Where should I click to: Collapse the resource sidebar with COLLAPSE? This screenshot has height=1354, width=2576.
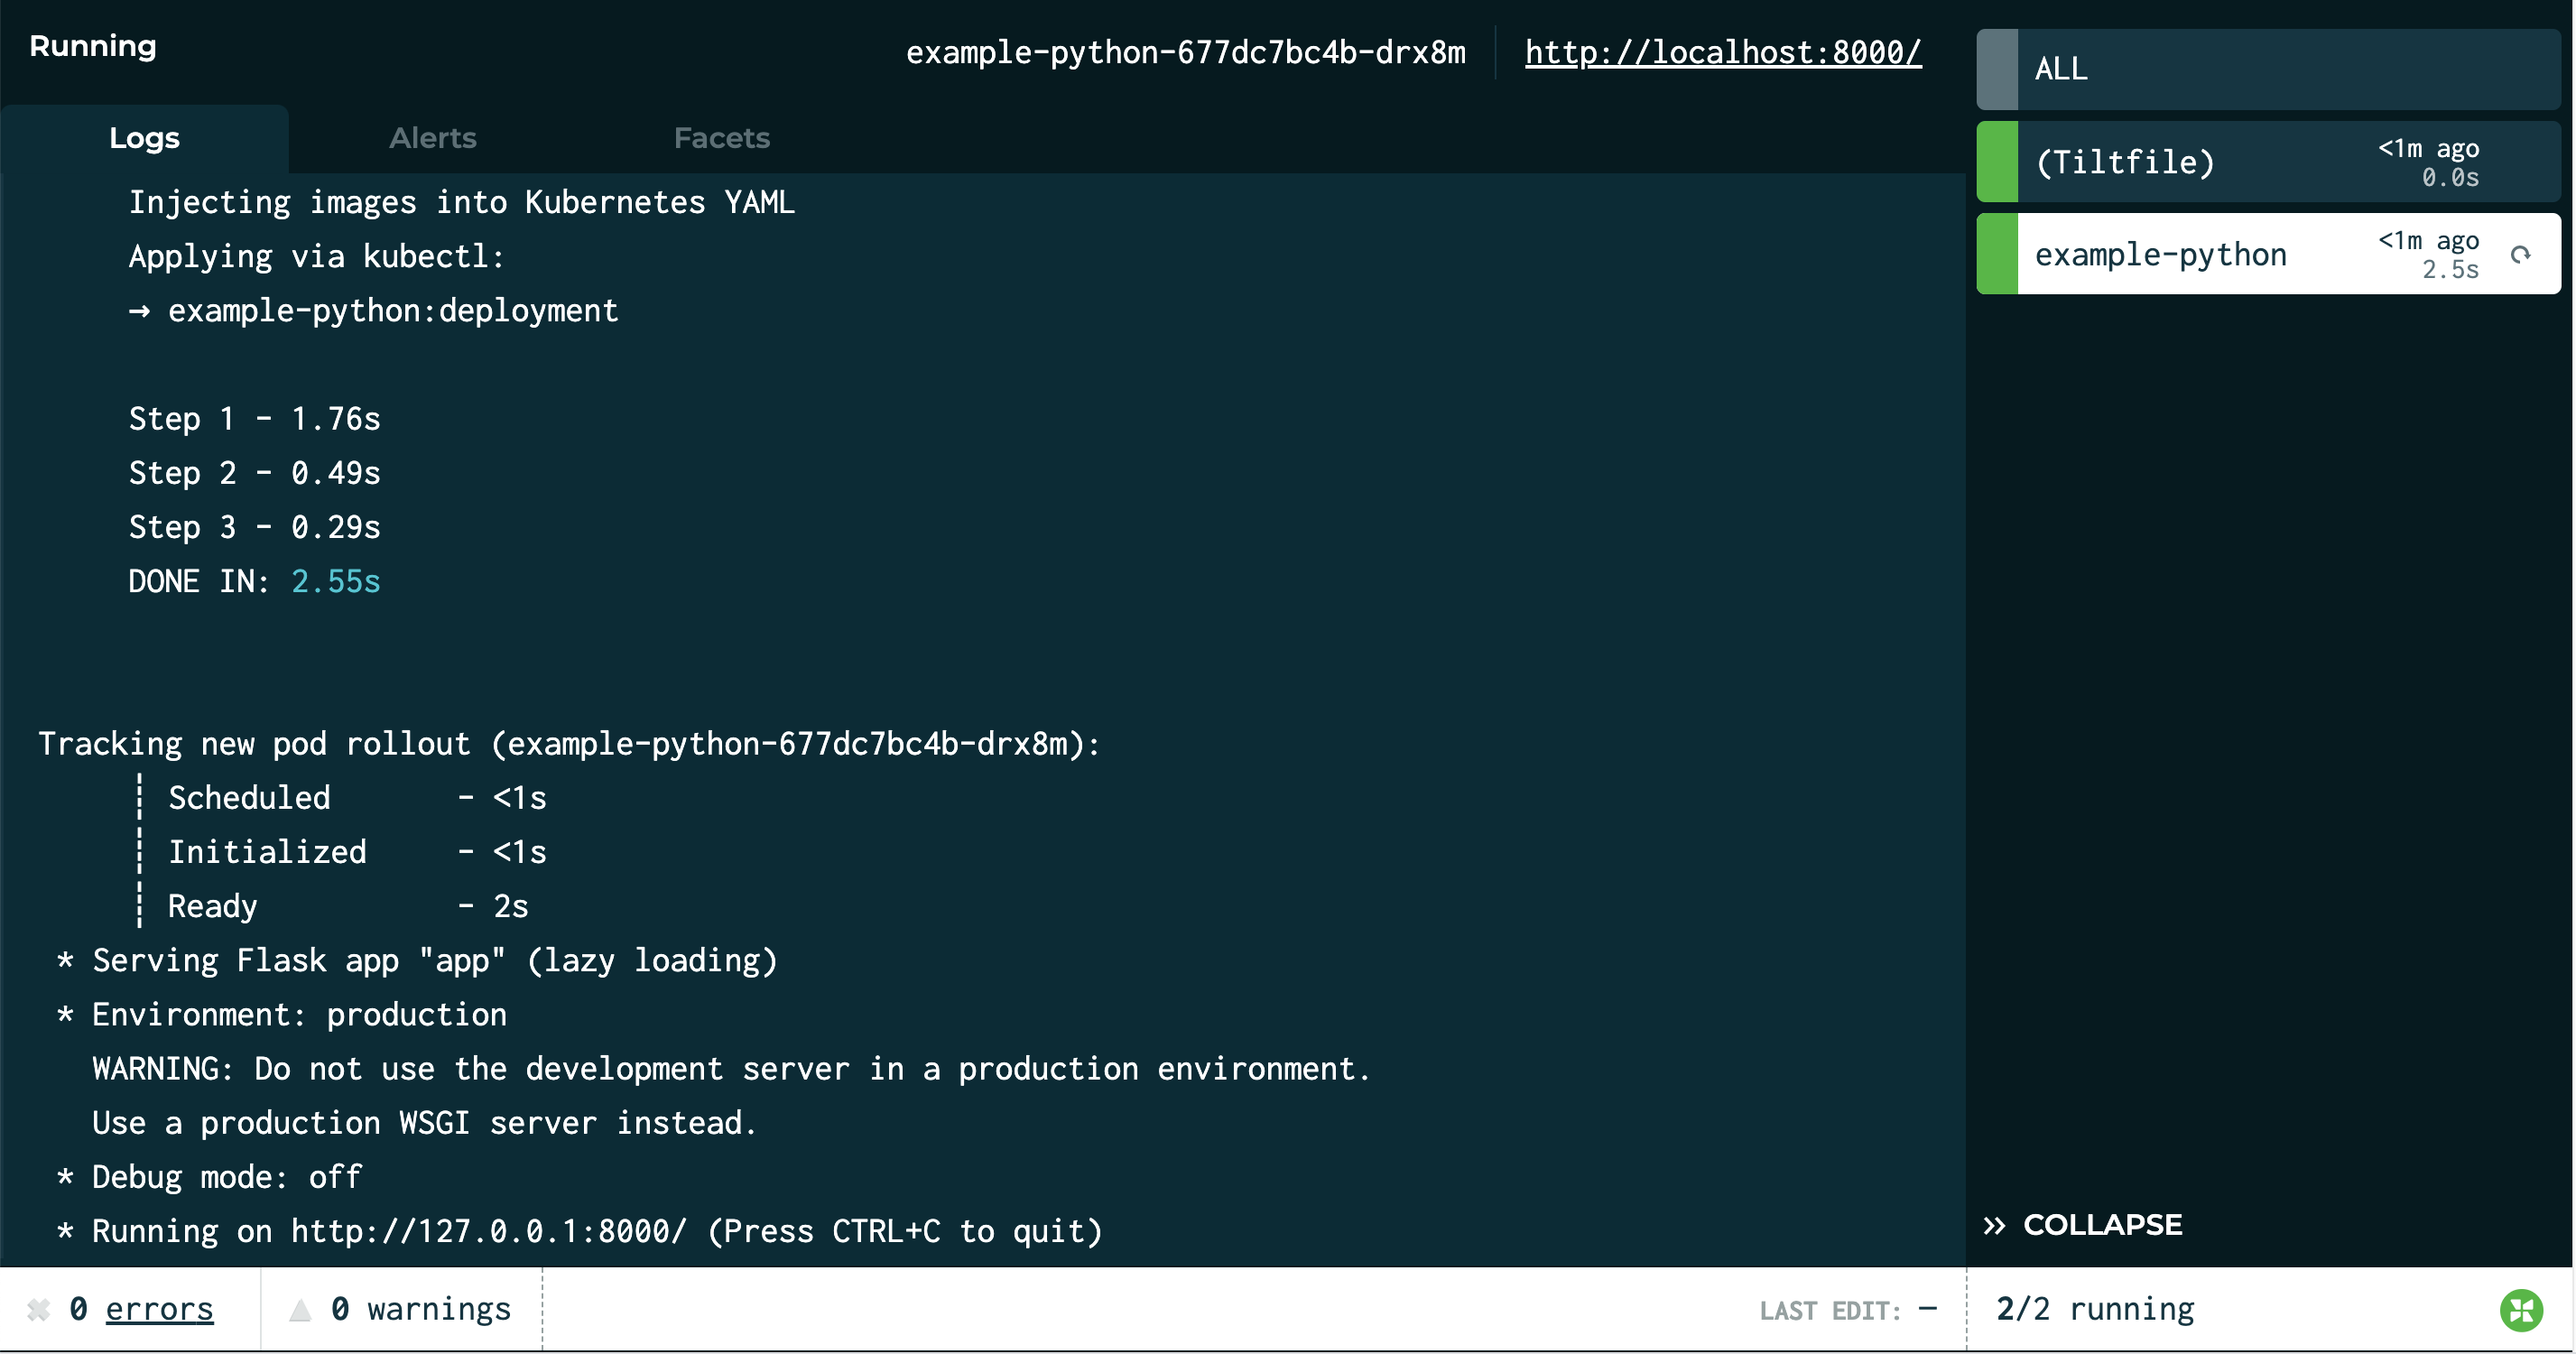click(2103, 1224)
